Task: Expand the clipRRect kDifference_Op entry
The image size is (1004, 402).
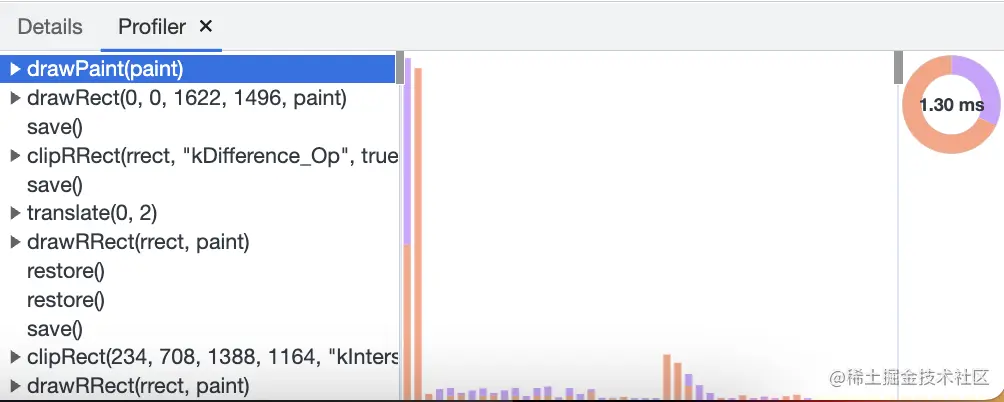Action: pos(16,156)
